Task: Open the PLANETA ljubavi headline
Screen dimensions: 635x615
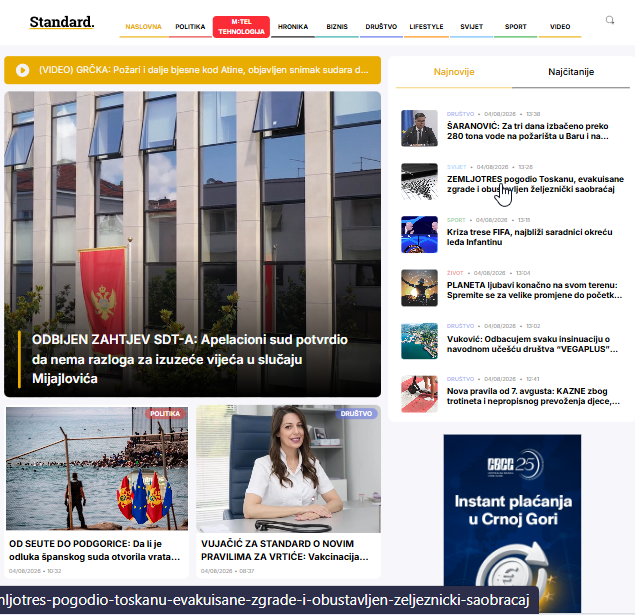Action: 534,290
